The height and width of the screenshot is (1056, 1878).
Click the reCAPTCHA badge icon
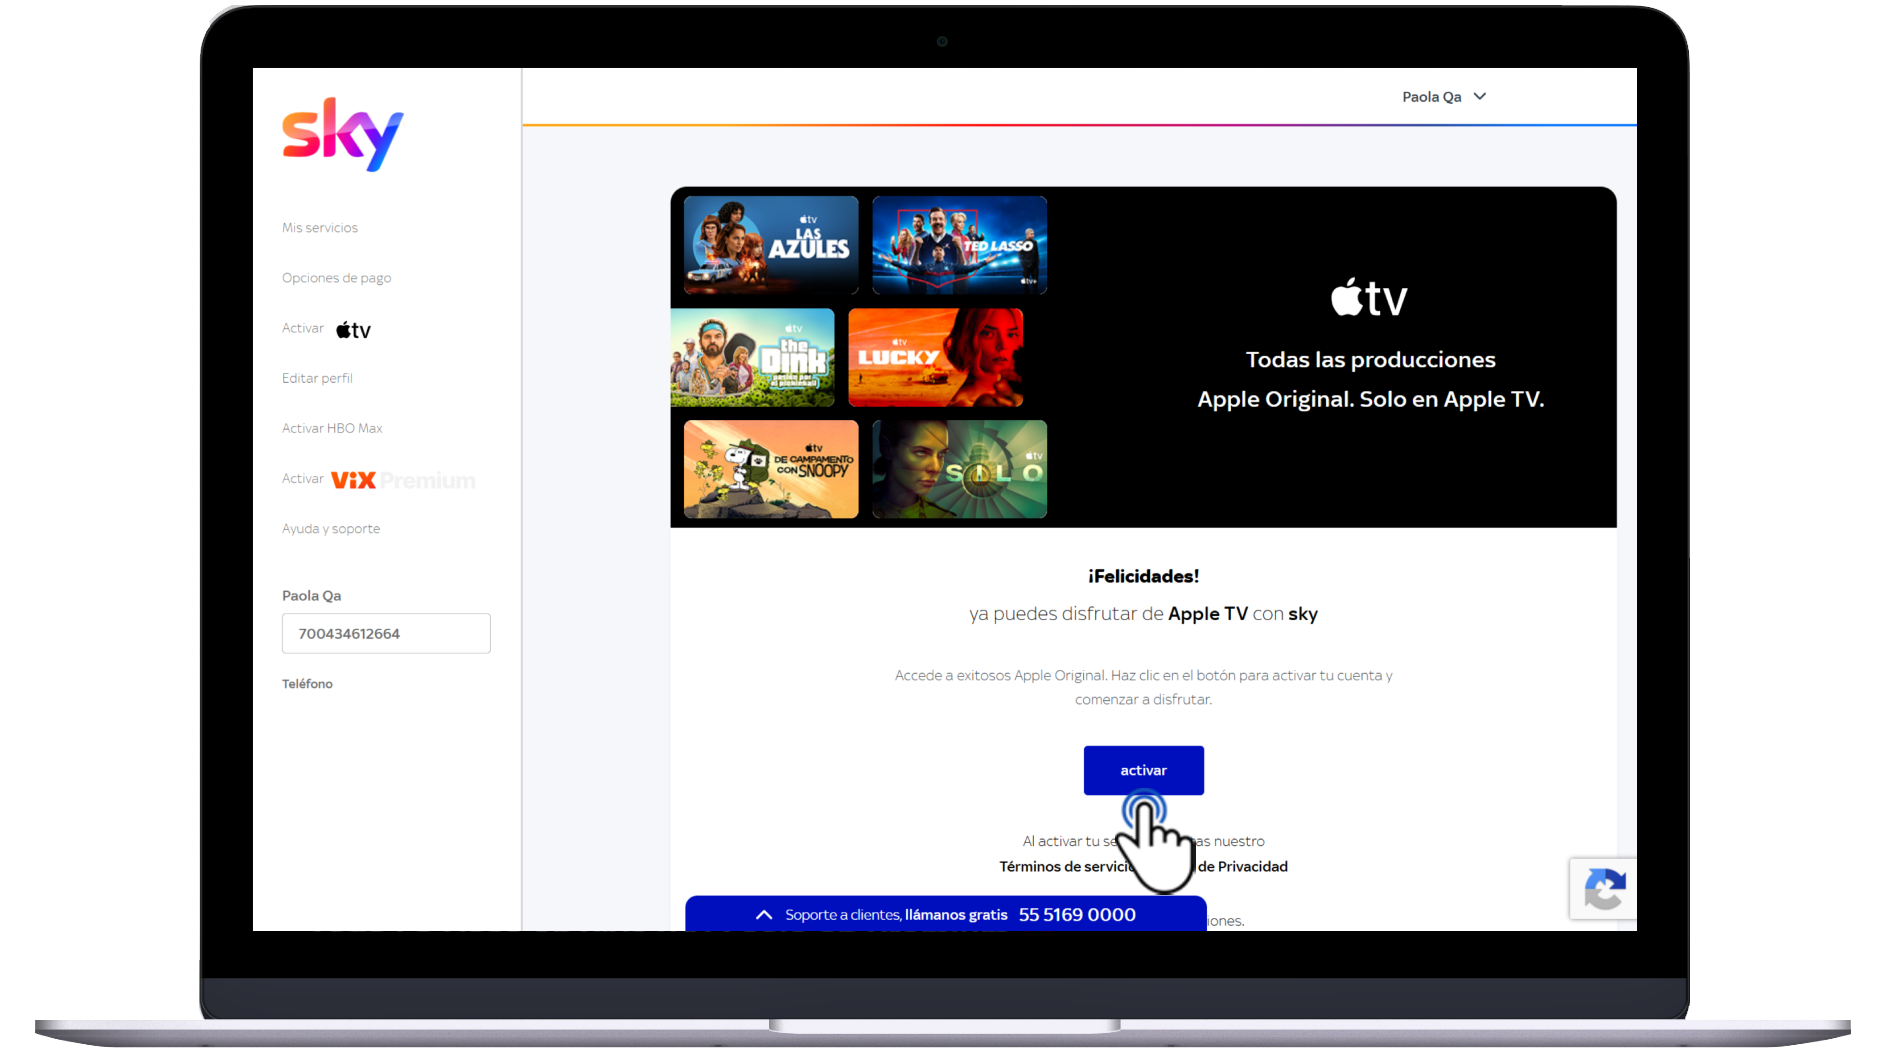click(1604, 889)
